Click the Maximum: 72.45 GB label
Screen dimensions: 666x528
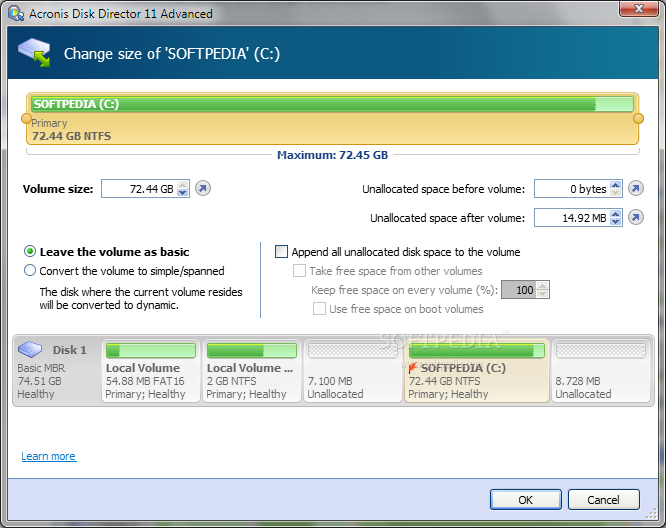pyautogui.click(x=332, y=155)
